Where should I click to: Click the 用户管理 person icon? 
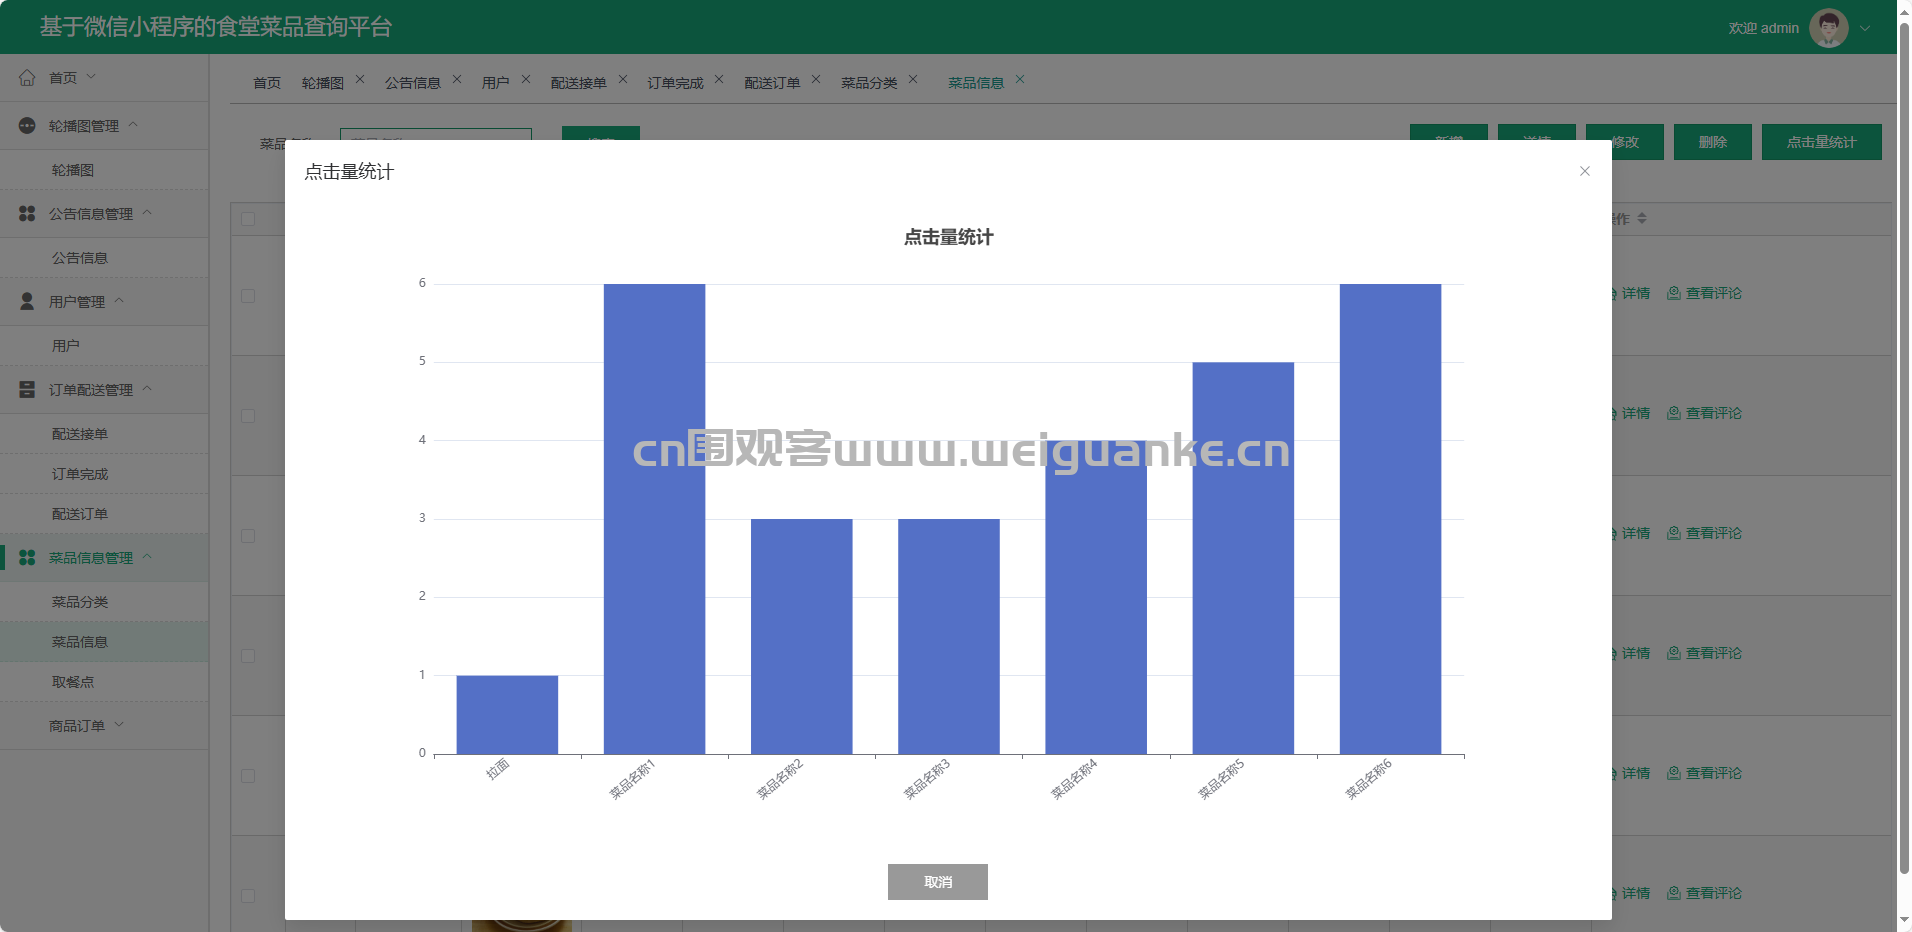27,301
